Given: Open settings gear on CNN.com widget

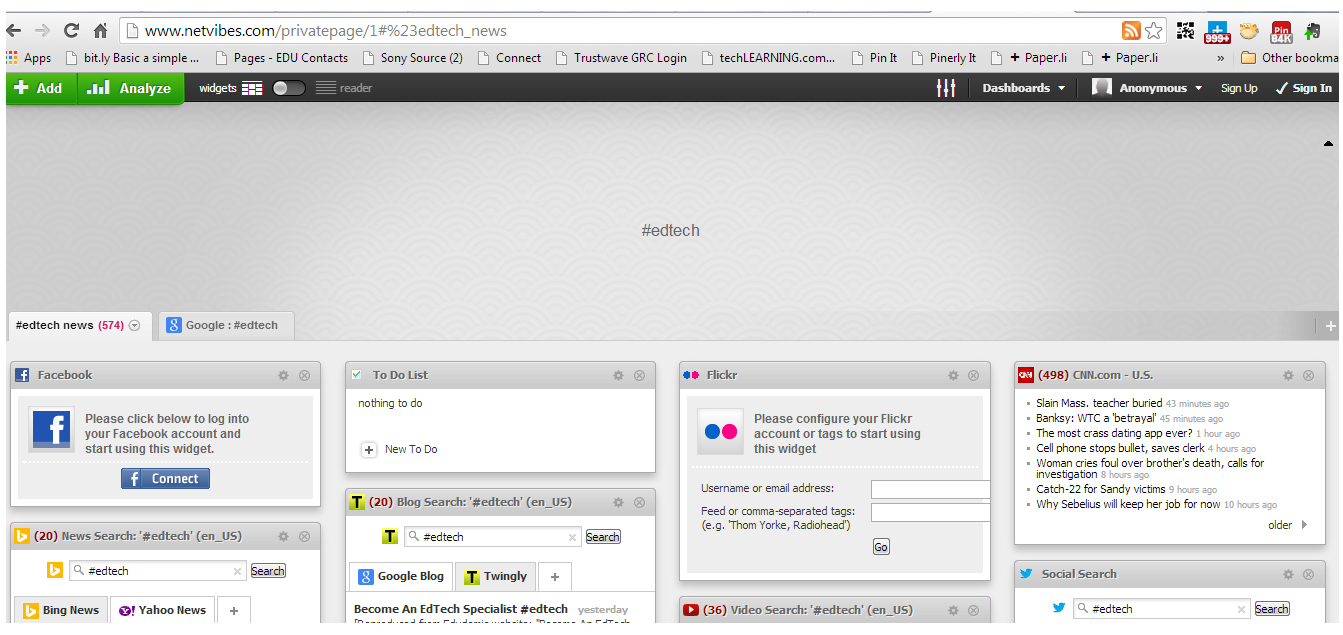Looking at the screenshot, I should 1288,375.
